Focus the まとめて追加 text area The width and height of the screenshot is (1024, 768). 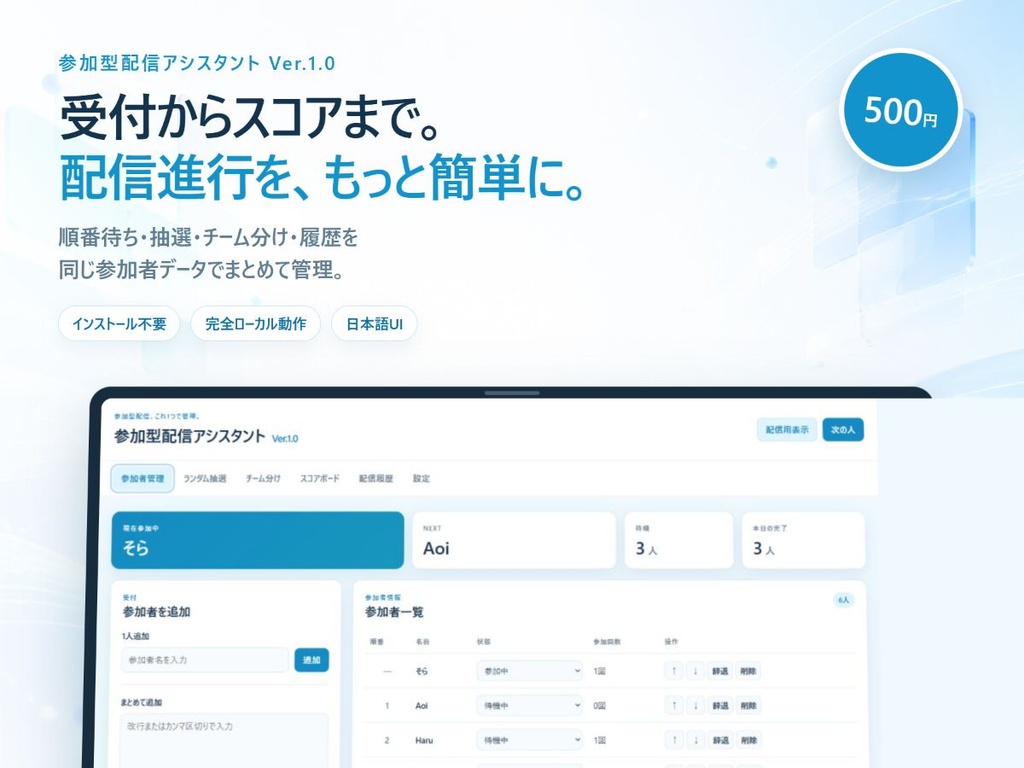pyautogui.click(x=224, y=741)
